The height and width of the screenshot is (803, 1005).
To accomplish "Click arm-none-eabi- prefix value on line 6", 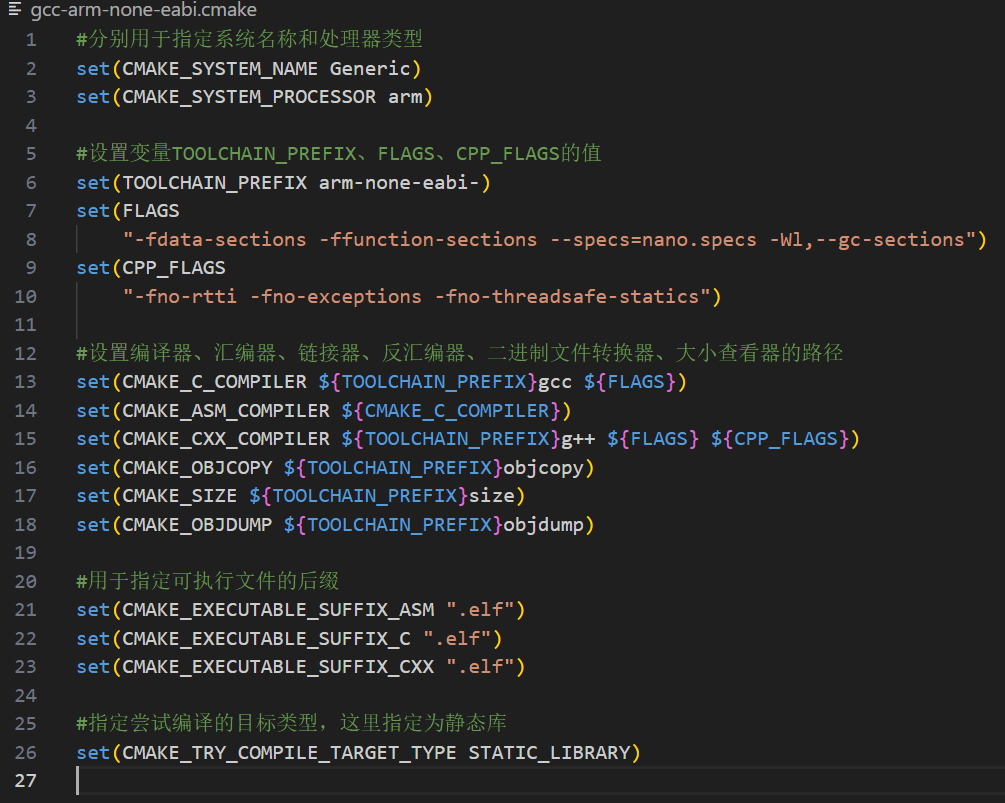I will (x=399, y=183).
